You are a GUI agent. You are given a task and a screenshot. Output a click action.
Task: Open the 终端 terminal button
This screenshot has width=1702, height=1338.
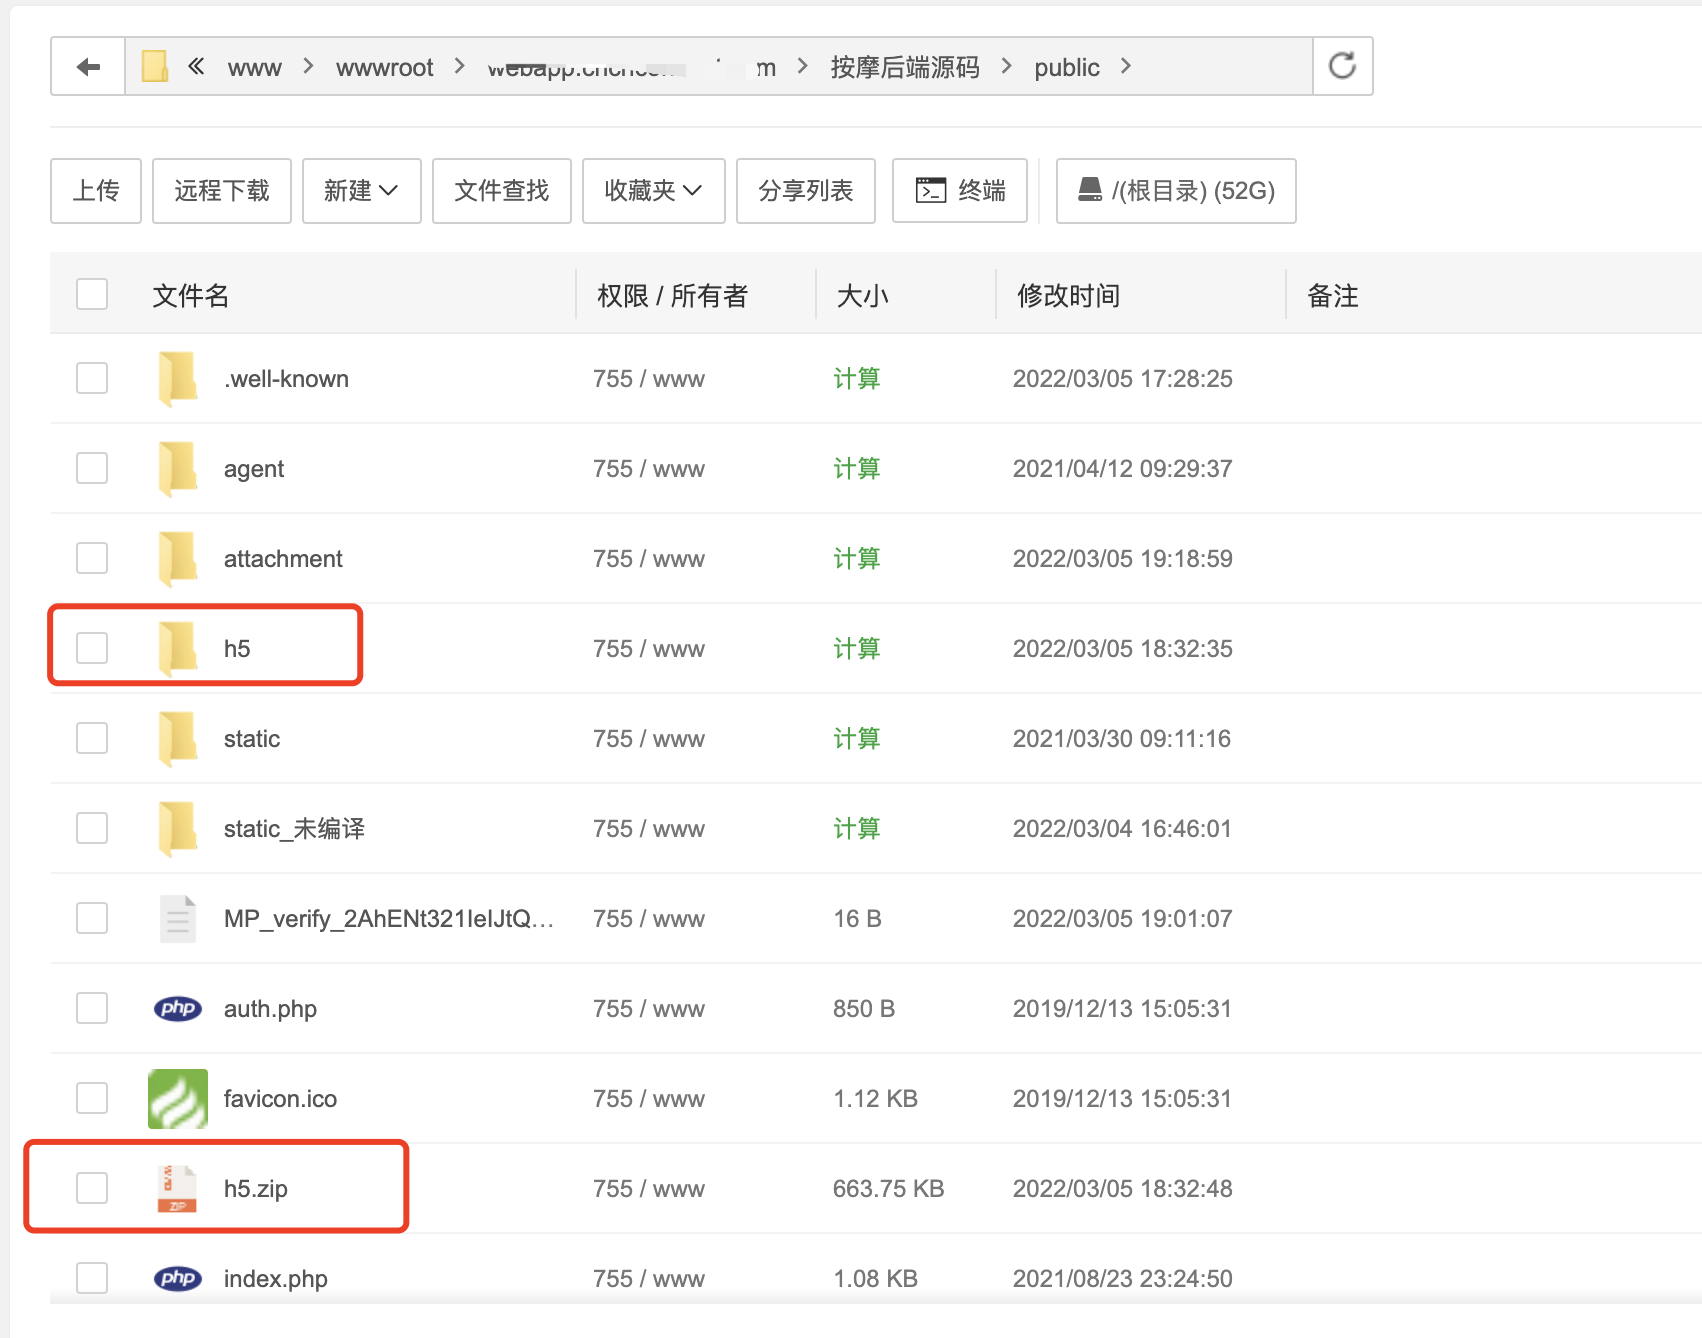960,191
